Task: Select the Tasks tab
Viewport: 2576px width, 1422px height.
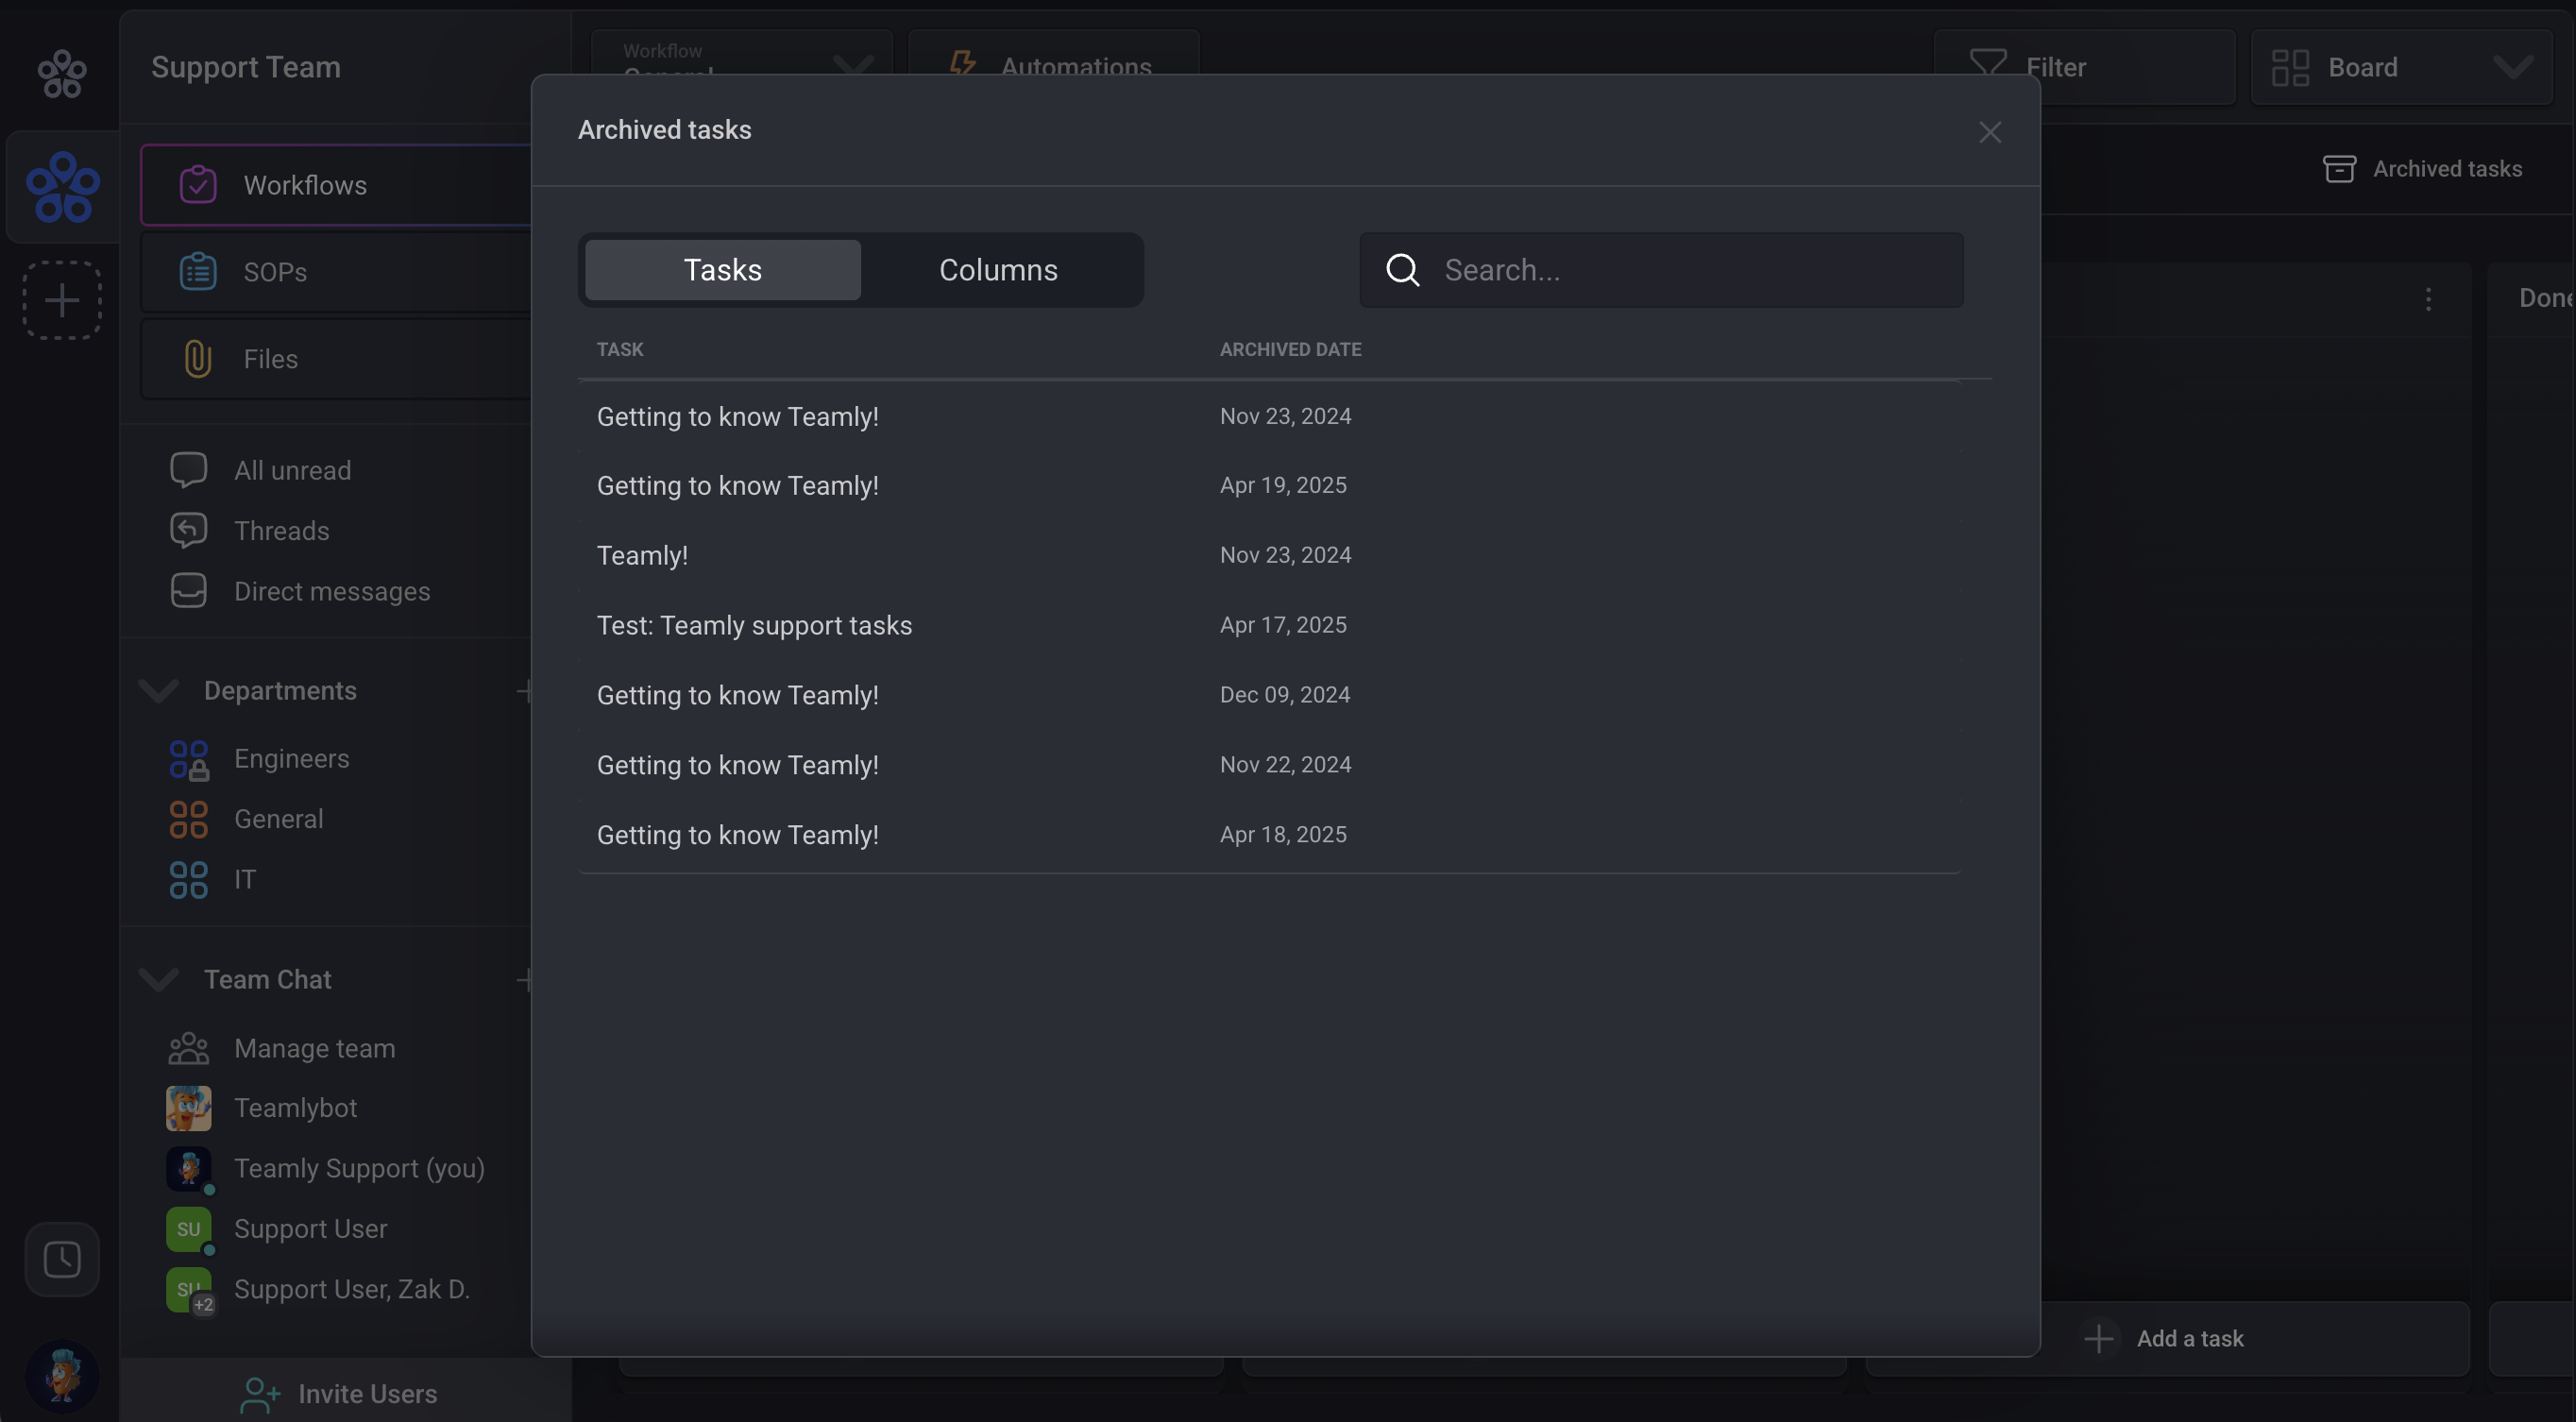Action: click(722, 270)
